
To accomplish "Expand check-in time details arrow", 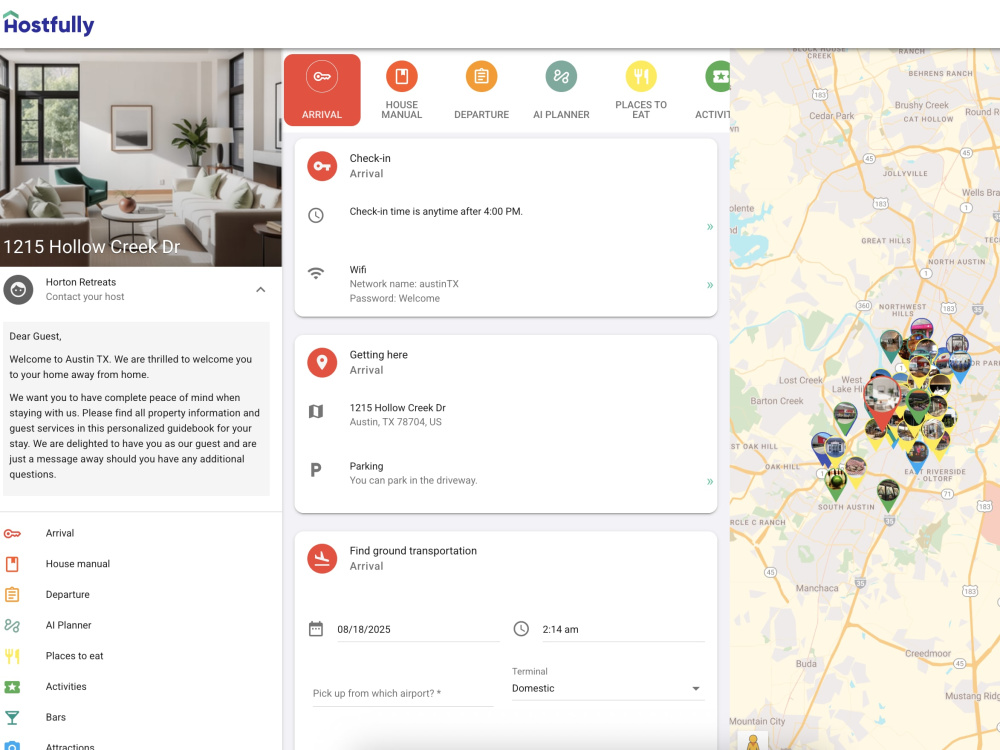I will 710,226.
